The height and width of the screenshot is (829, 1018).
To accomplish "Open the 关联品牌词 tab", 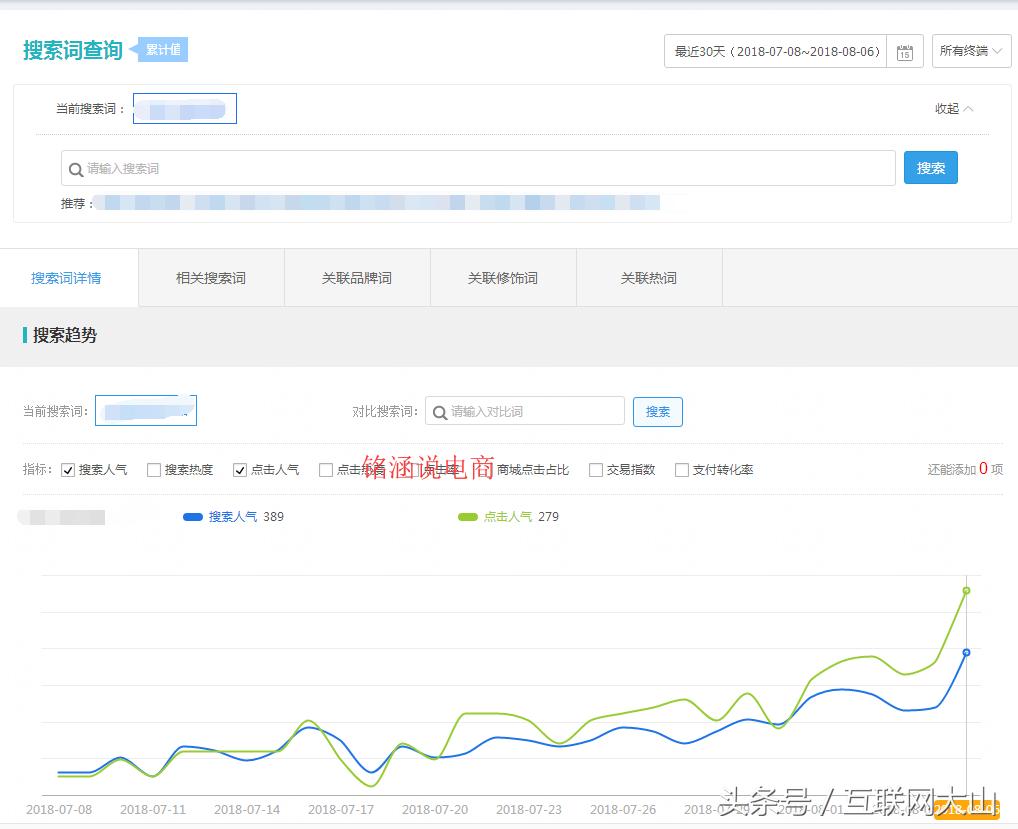I will pos(356,277).
